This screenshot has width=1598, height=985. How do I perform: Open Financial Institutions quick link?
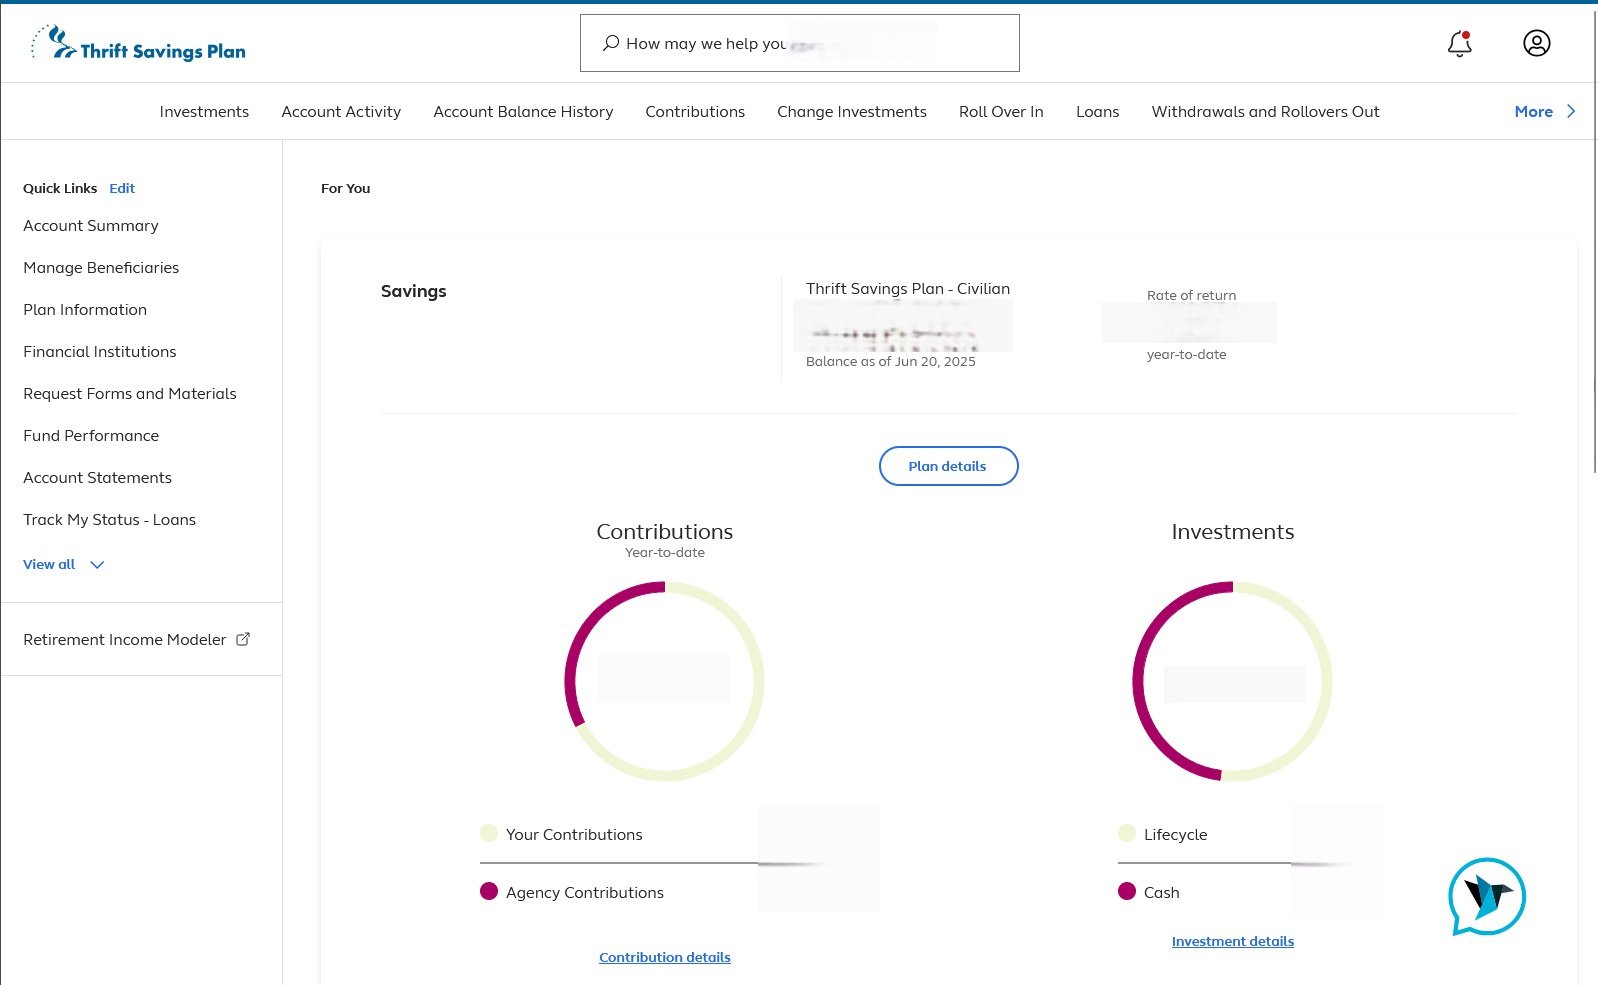click(x=100, y=352)
